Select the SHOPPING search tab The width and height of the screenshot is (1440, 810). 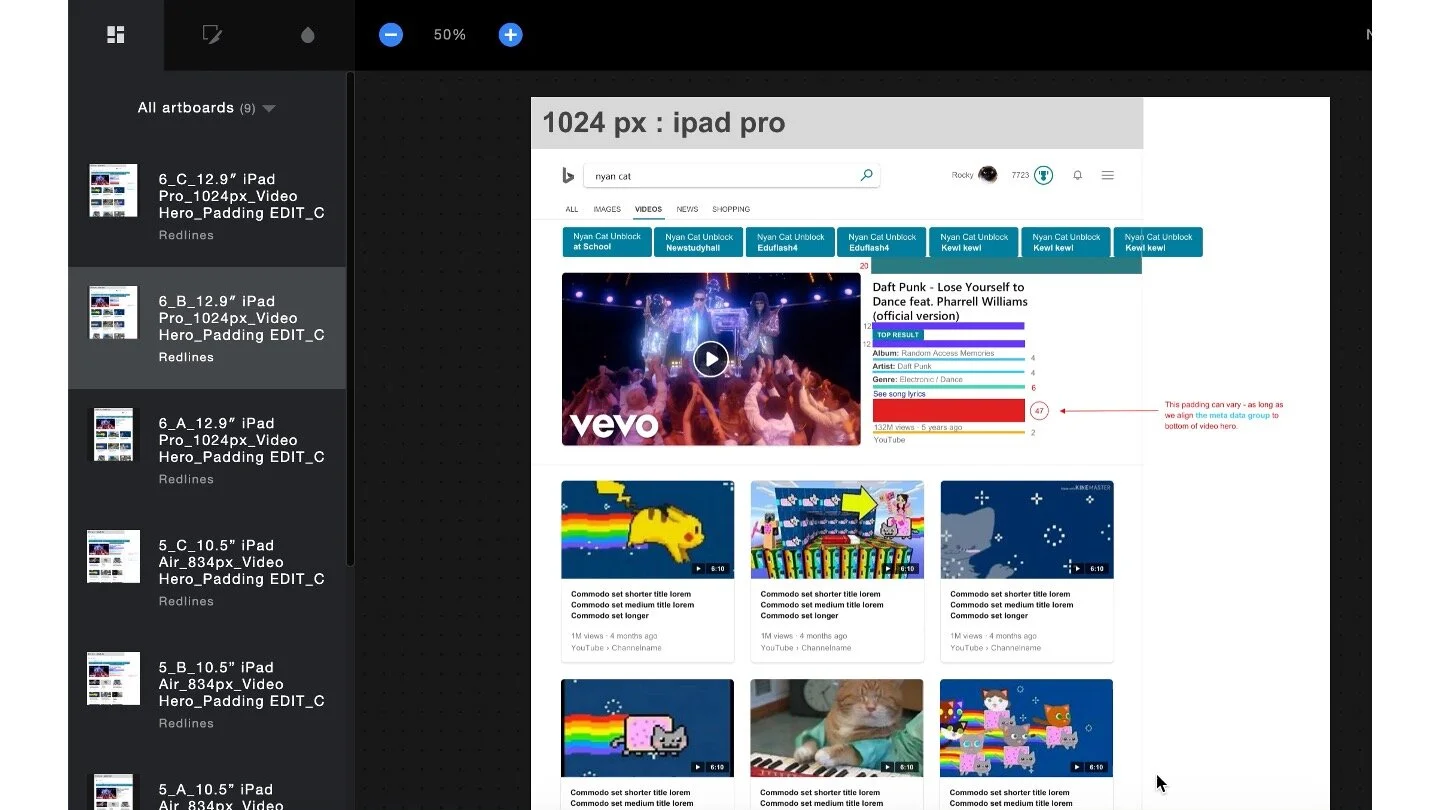(731, 209)
